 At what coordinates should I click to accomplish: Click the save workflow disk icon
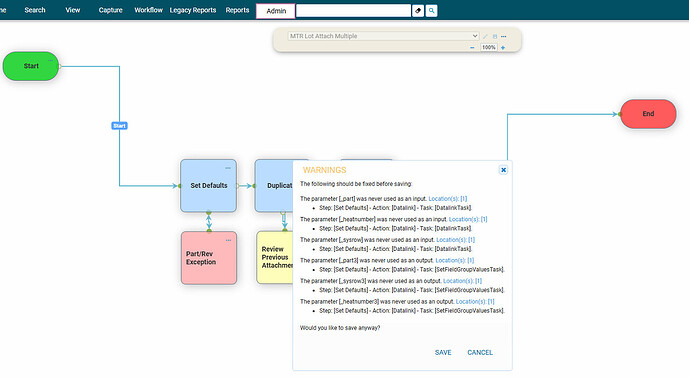[x=495, y=36]
